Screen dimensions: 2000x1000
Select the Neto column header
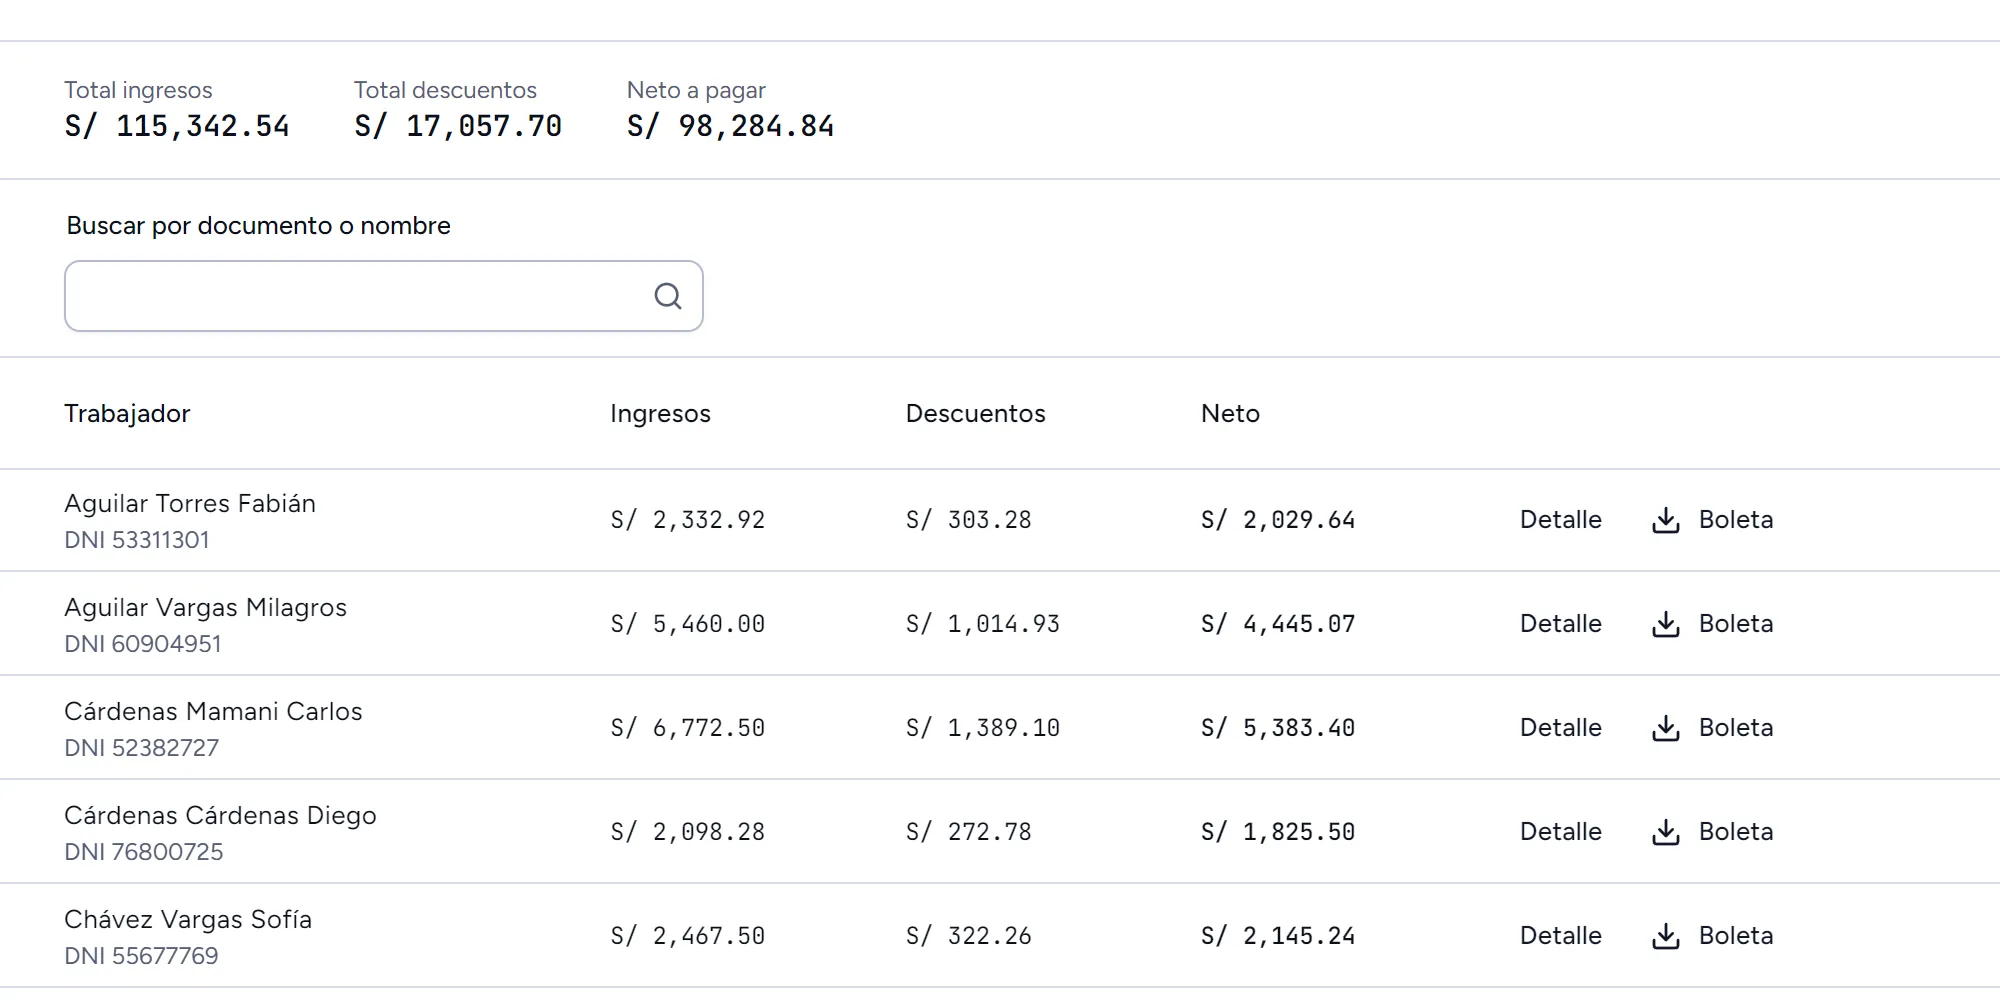[1230, 414]
